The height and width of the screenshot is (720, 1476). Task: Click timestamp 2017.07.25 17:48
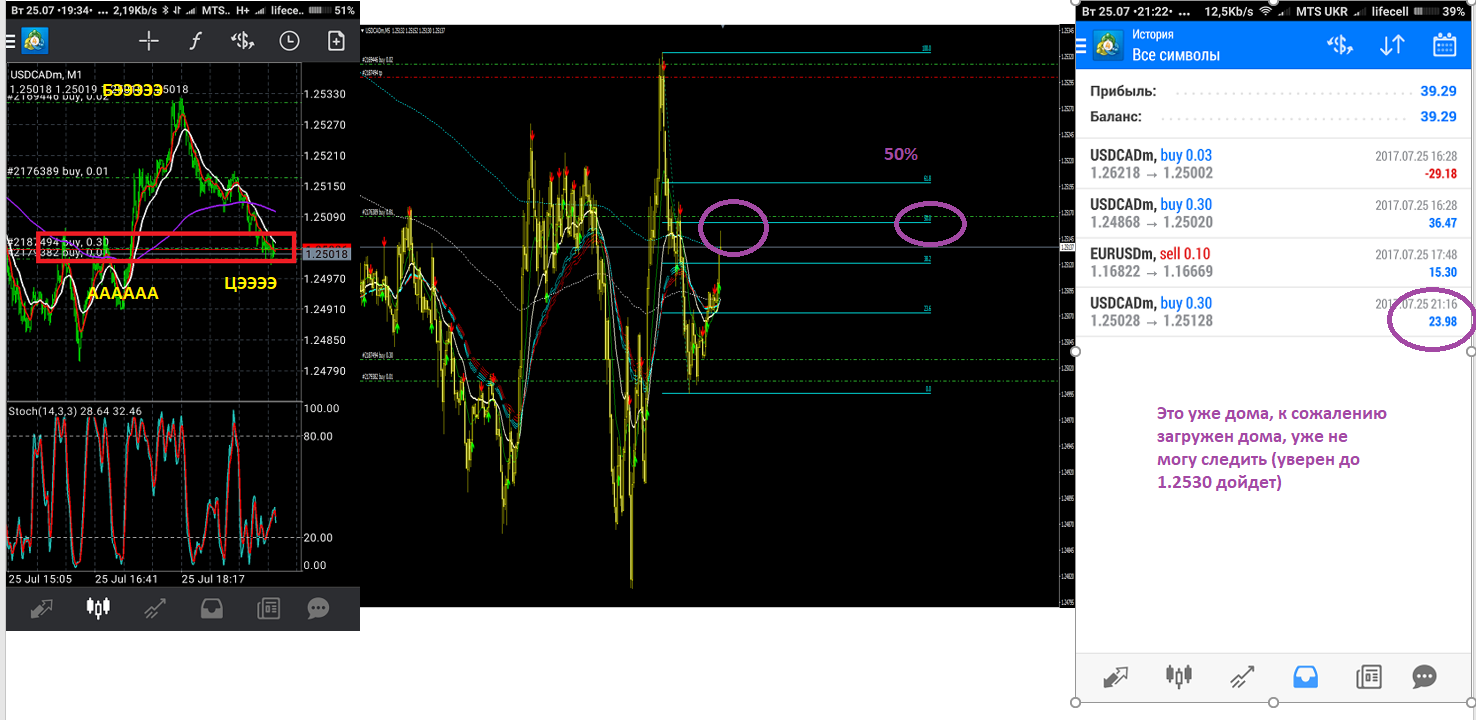pos(1416,254)
